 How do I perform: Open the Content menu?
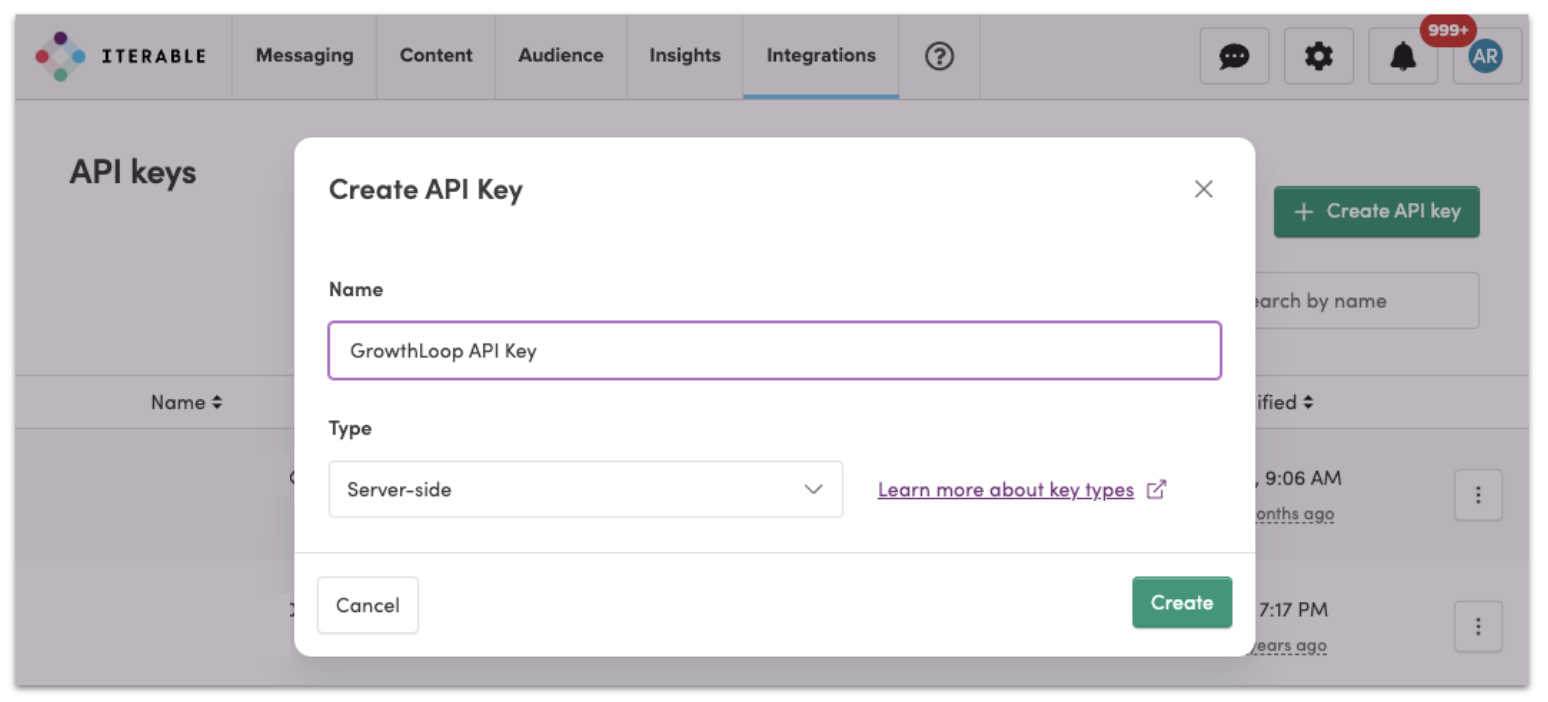tap(436, 56)
